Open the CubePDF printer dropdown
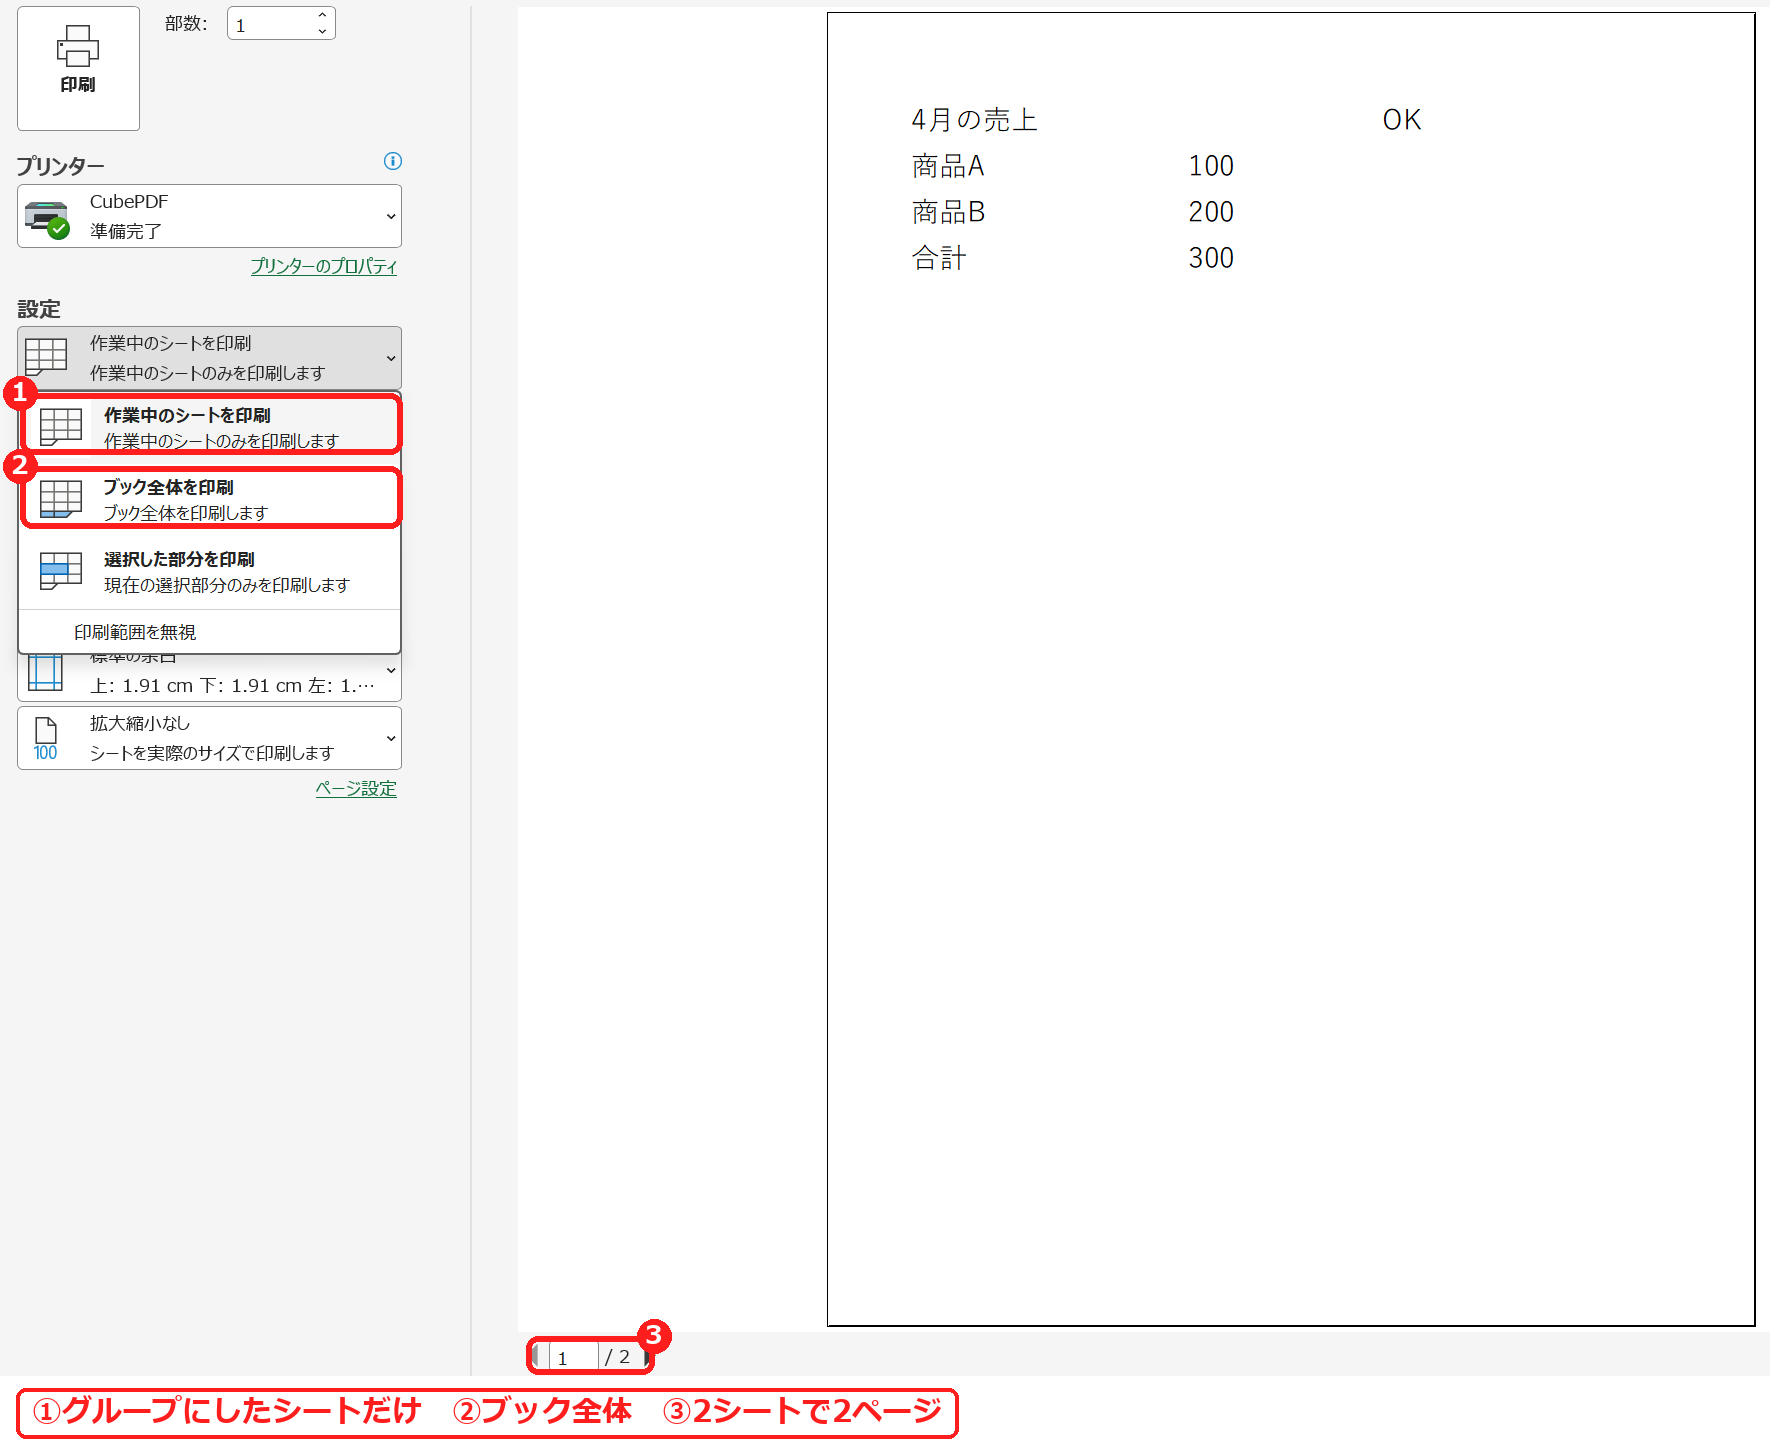This screenshot has height=1446, width=1770. 209,216
